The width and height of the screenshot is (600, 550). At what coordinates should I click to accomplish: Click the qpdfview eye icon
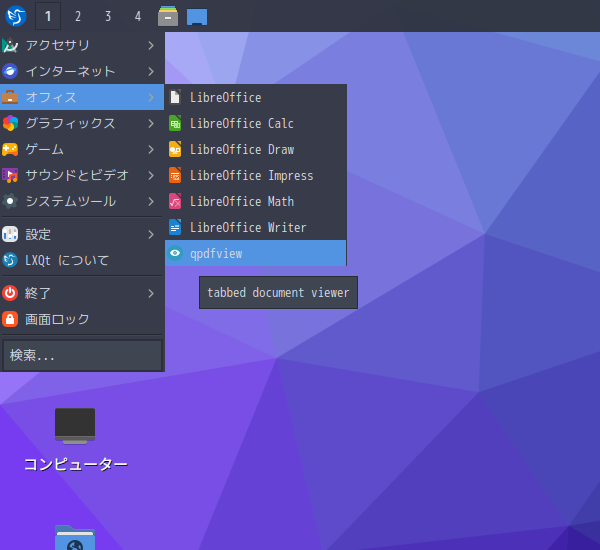click(175, 253)
